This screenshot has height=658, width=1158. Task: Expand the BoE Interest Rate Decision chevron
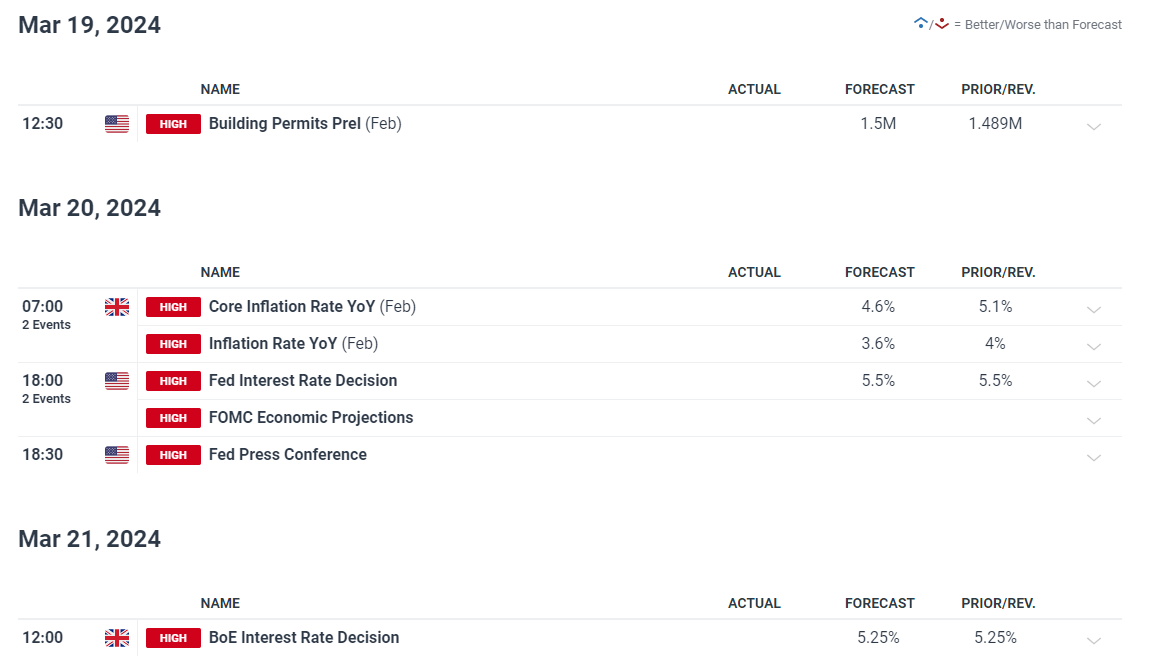point(1094,640)
